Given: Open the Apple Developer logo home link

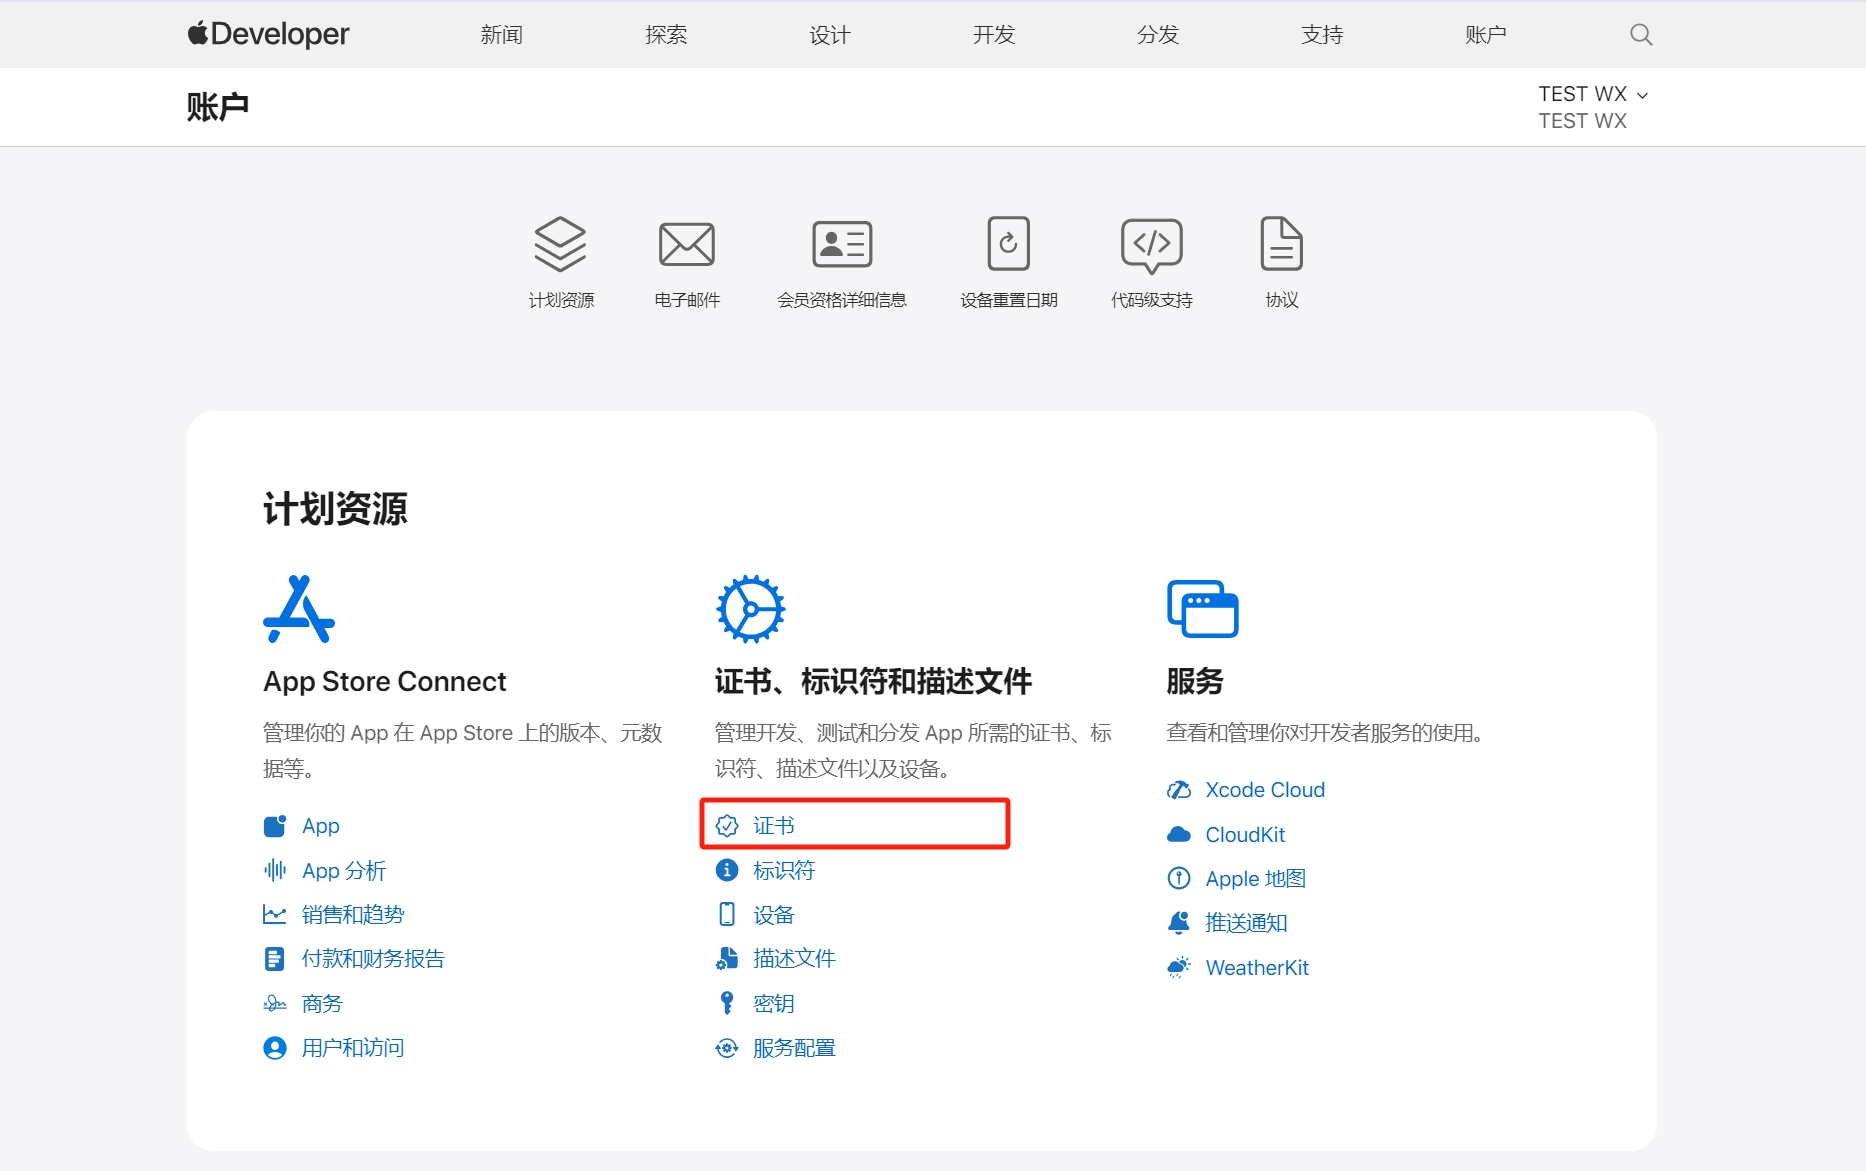Looking at the screenshot, I should tap(268, 34).
